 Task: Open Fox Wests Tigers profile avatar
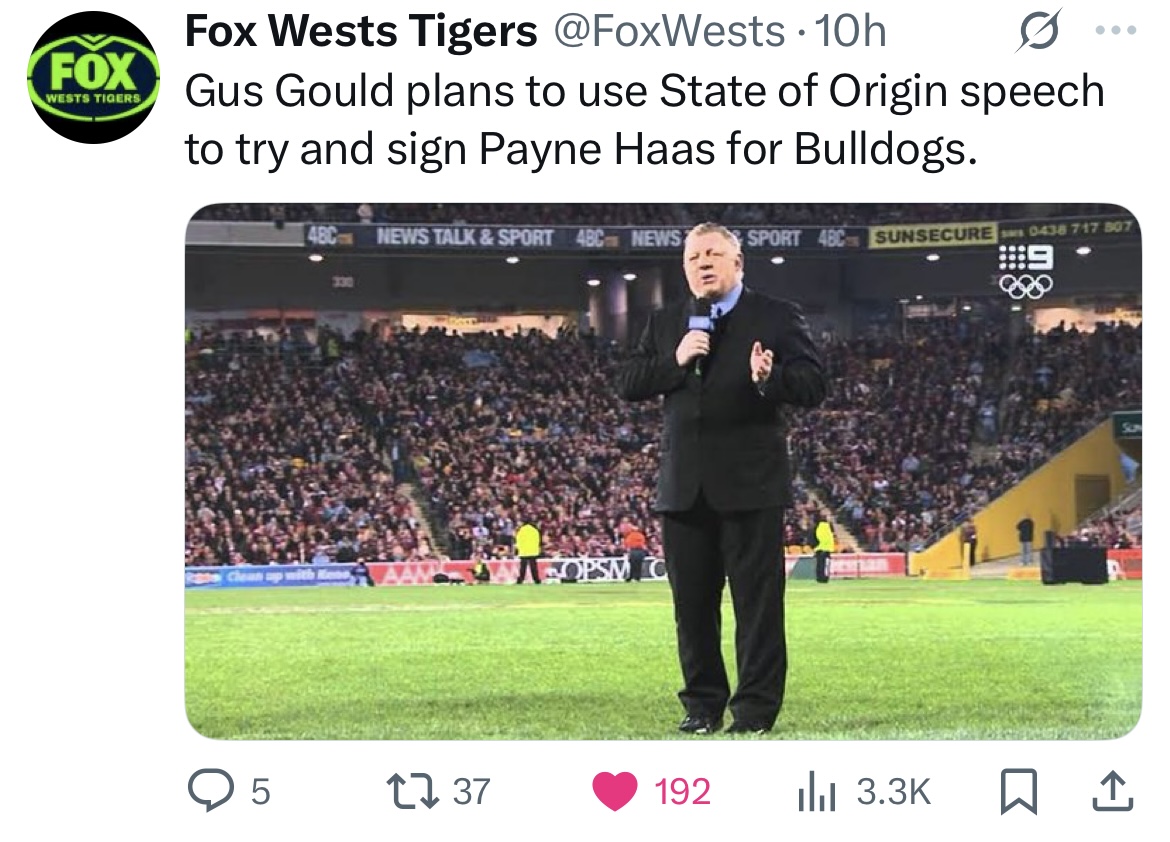[93, 78]
